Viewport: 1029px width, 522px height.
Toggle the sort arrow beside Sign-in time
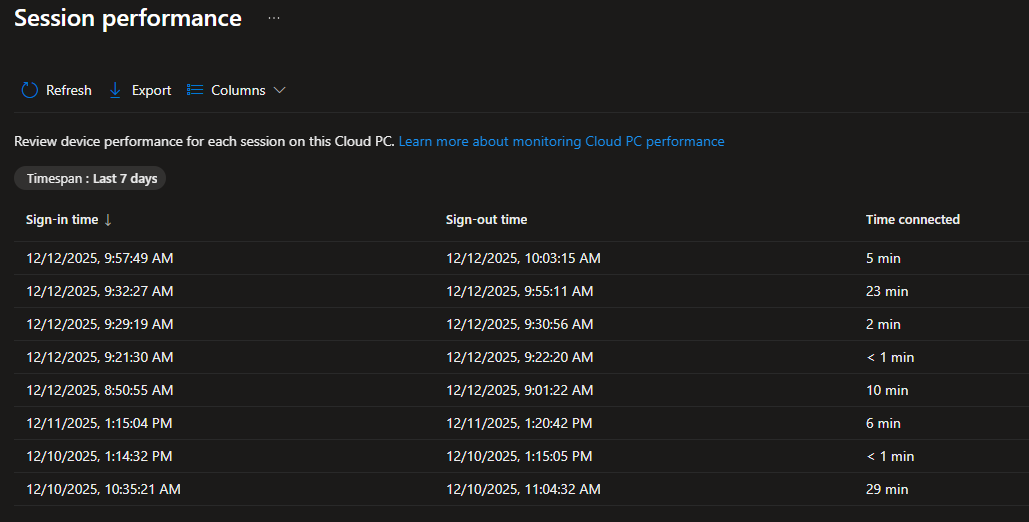[108, 220]
